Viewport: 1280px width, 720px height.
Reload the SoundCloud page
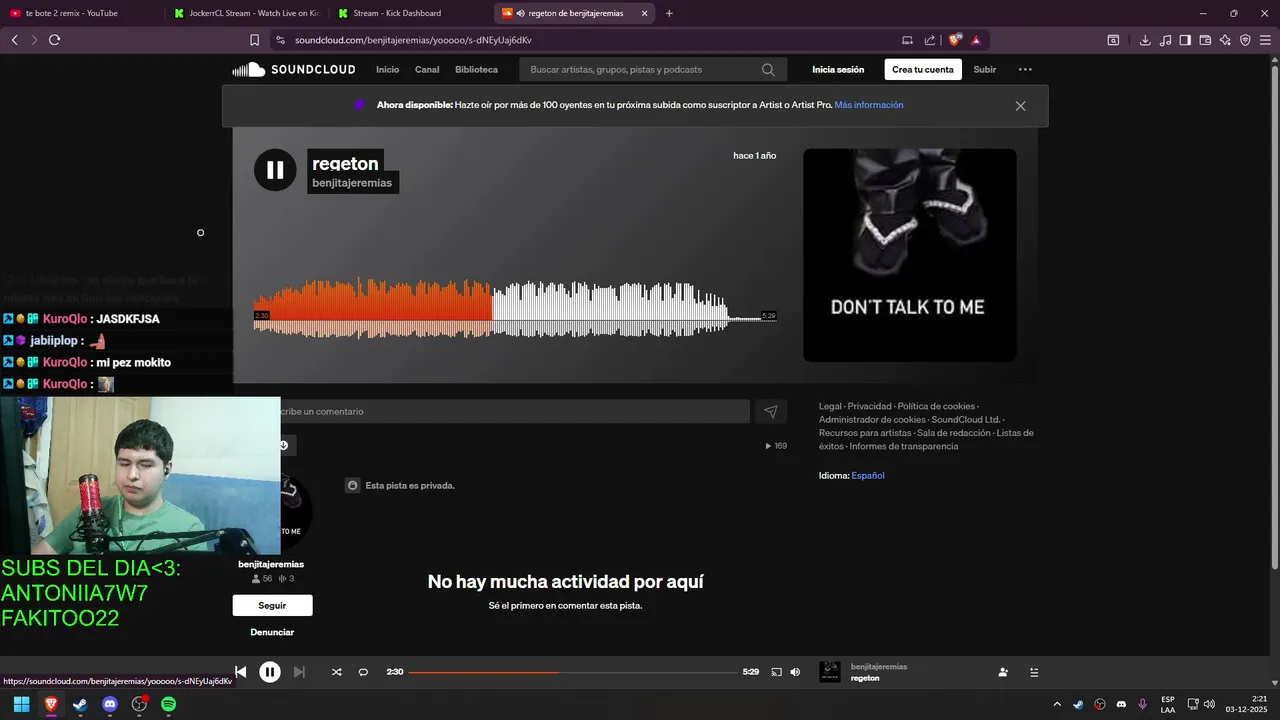coord(54,40)
